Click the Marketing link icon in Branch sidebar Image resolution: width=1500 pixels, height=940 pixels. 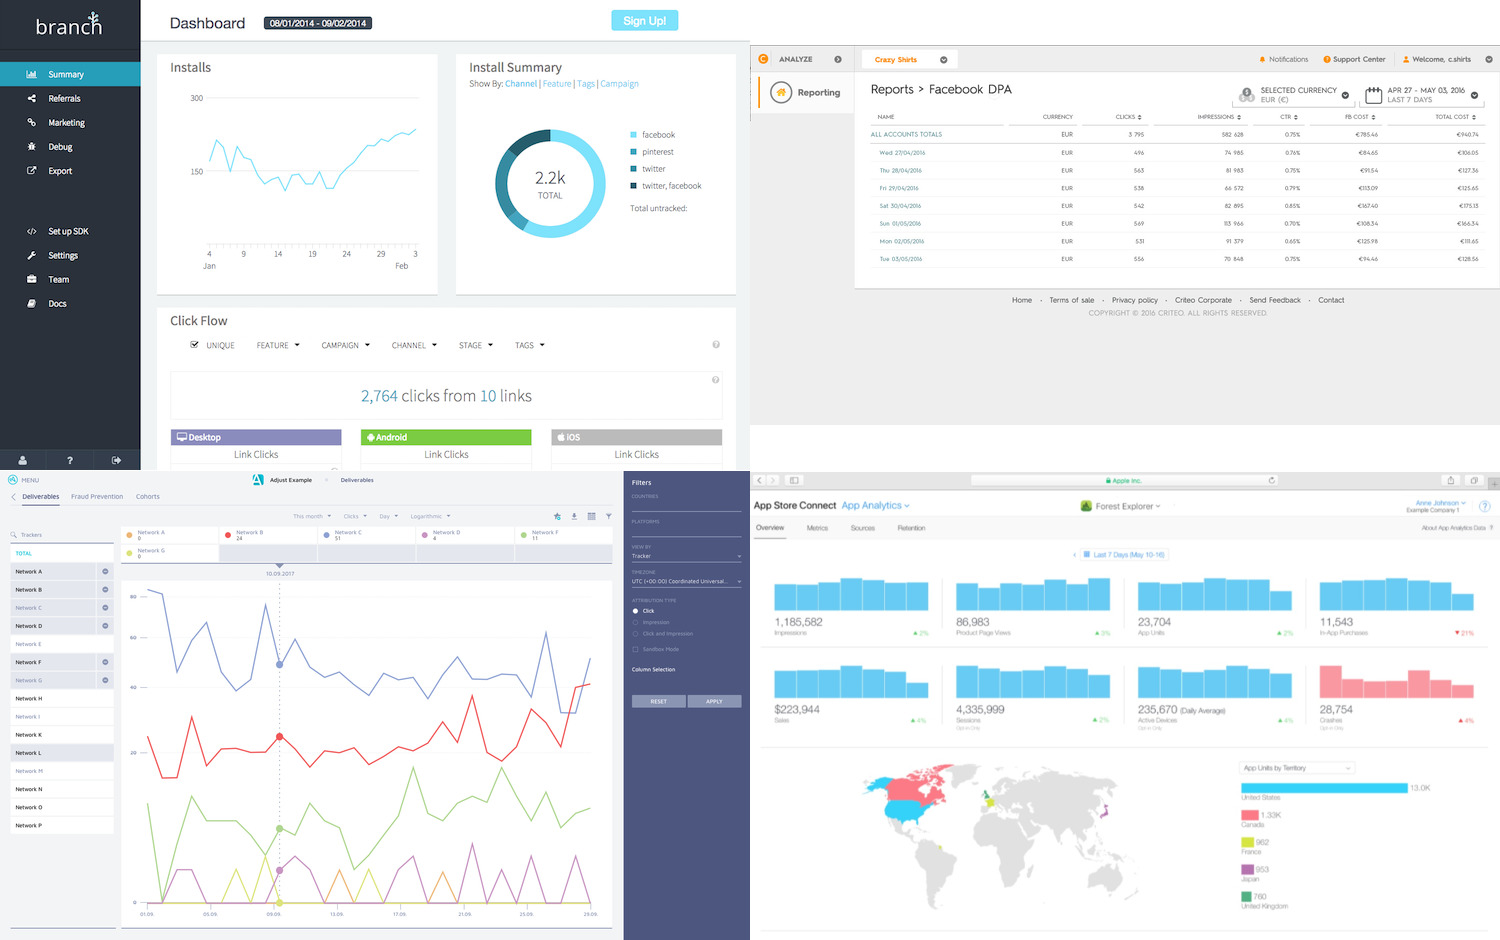(x=31, y=122)
